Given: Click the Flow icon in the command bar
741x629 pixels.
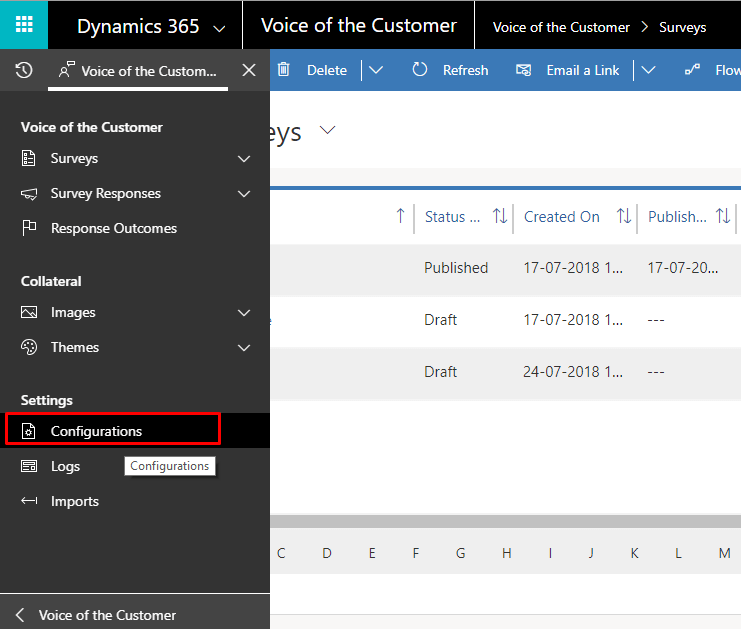Looking at the screenshot, I should coord(692,70).
